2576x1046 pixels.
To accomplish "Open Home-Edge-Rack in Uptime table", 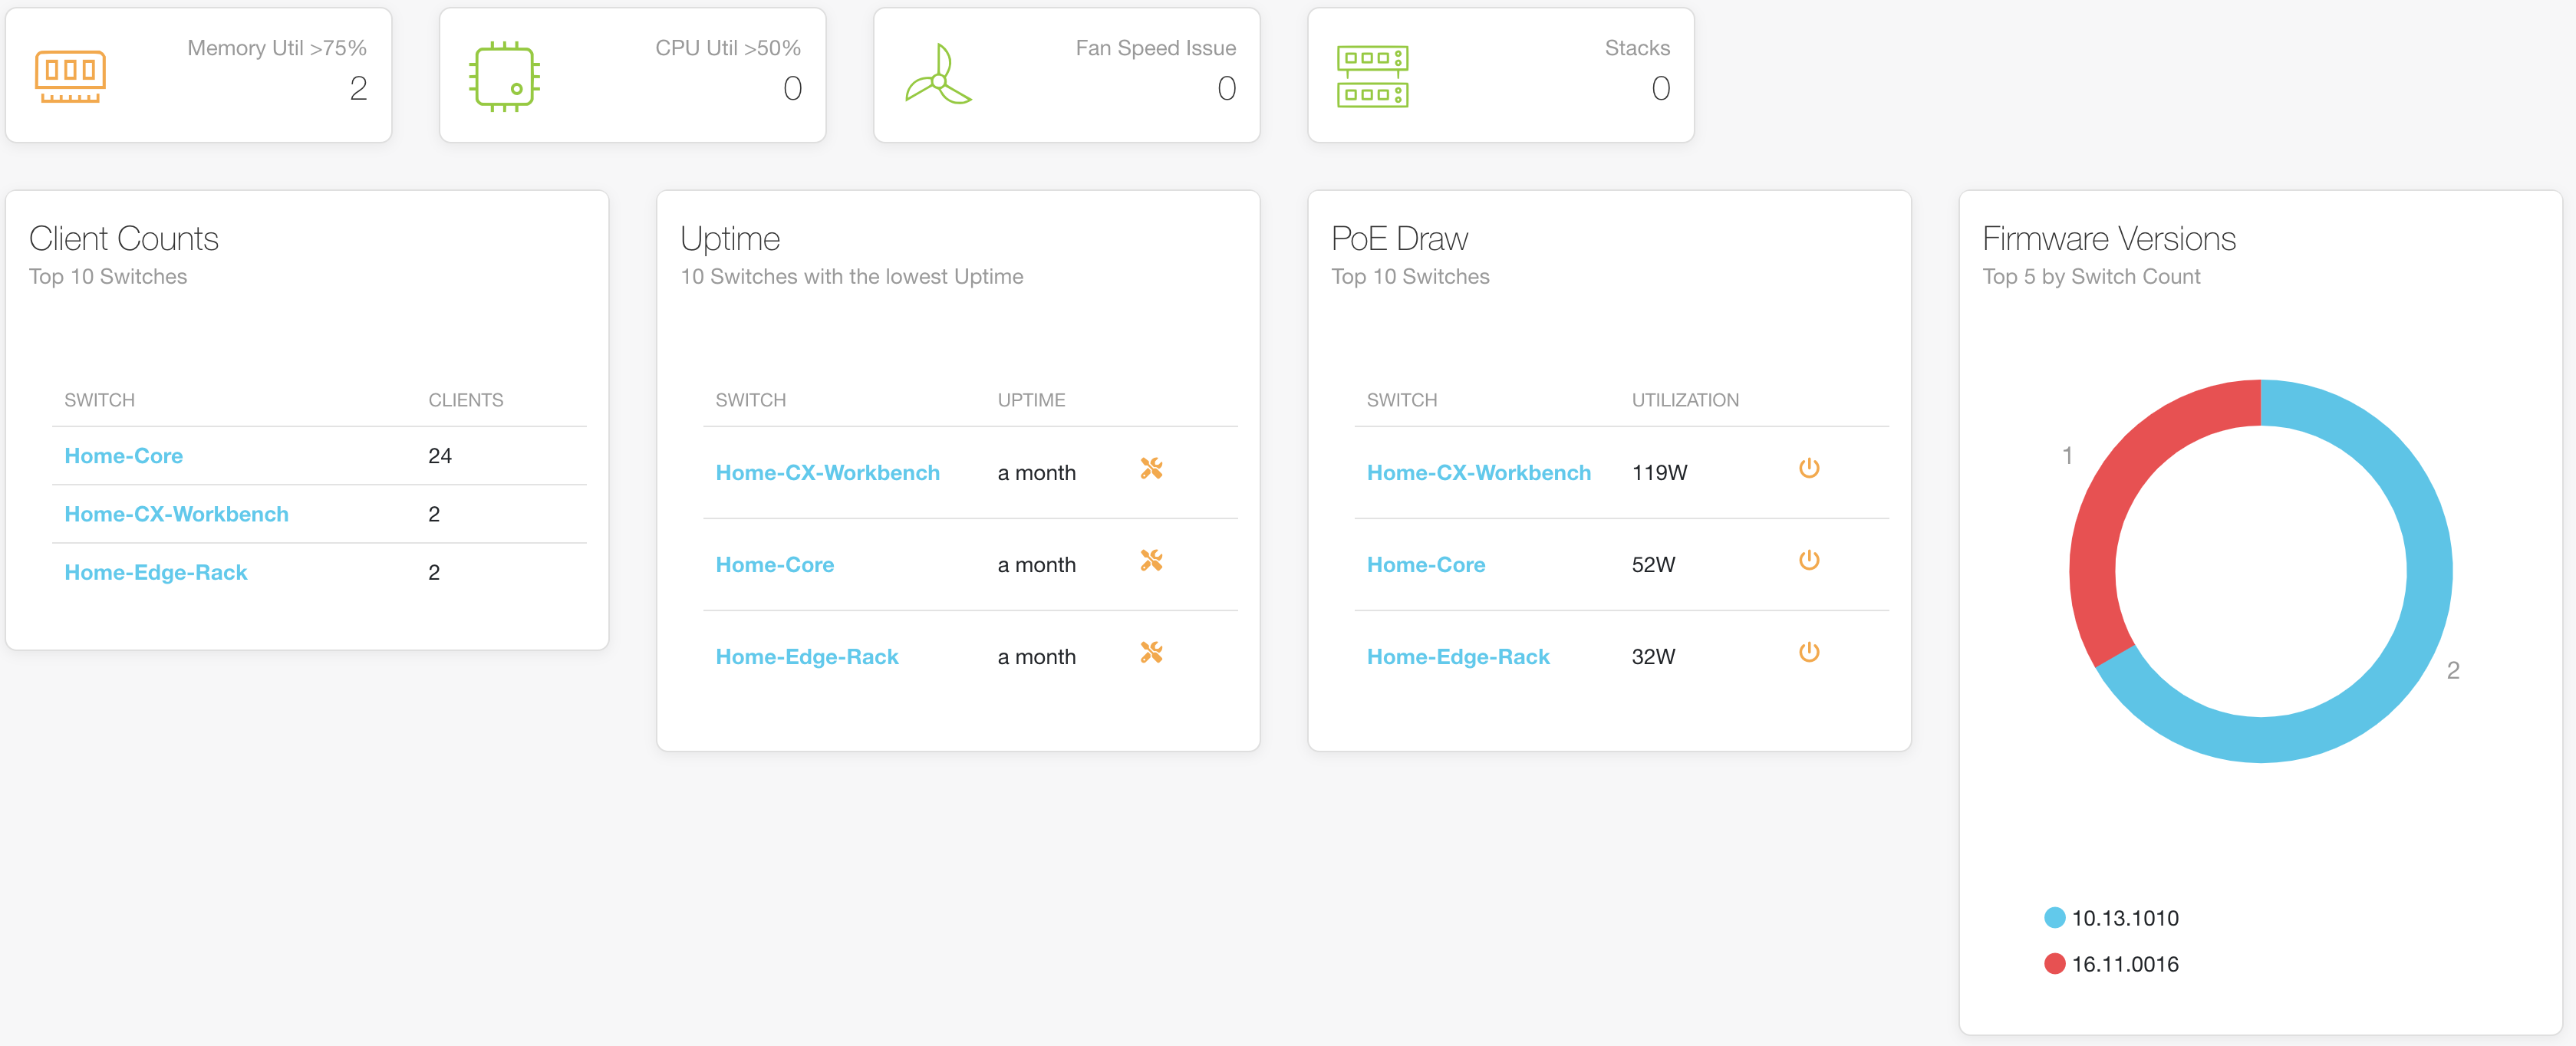I will click(806, 657).
